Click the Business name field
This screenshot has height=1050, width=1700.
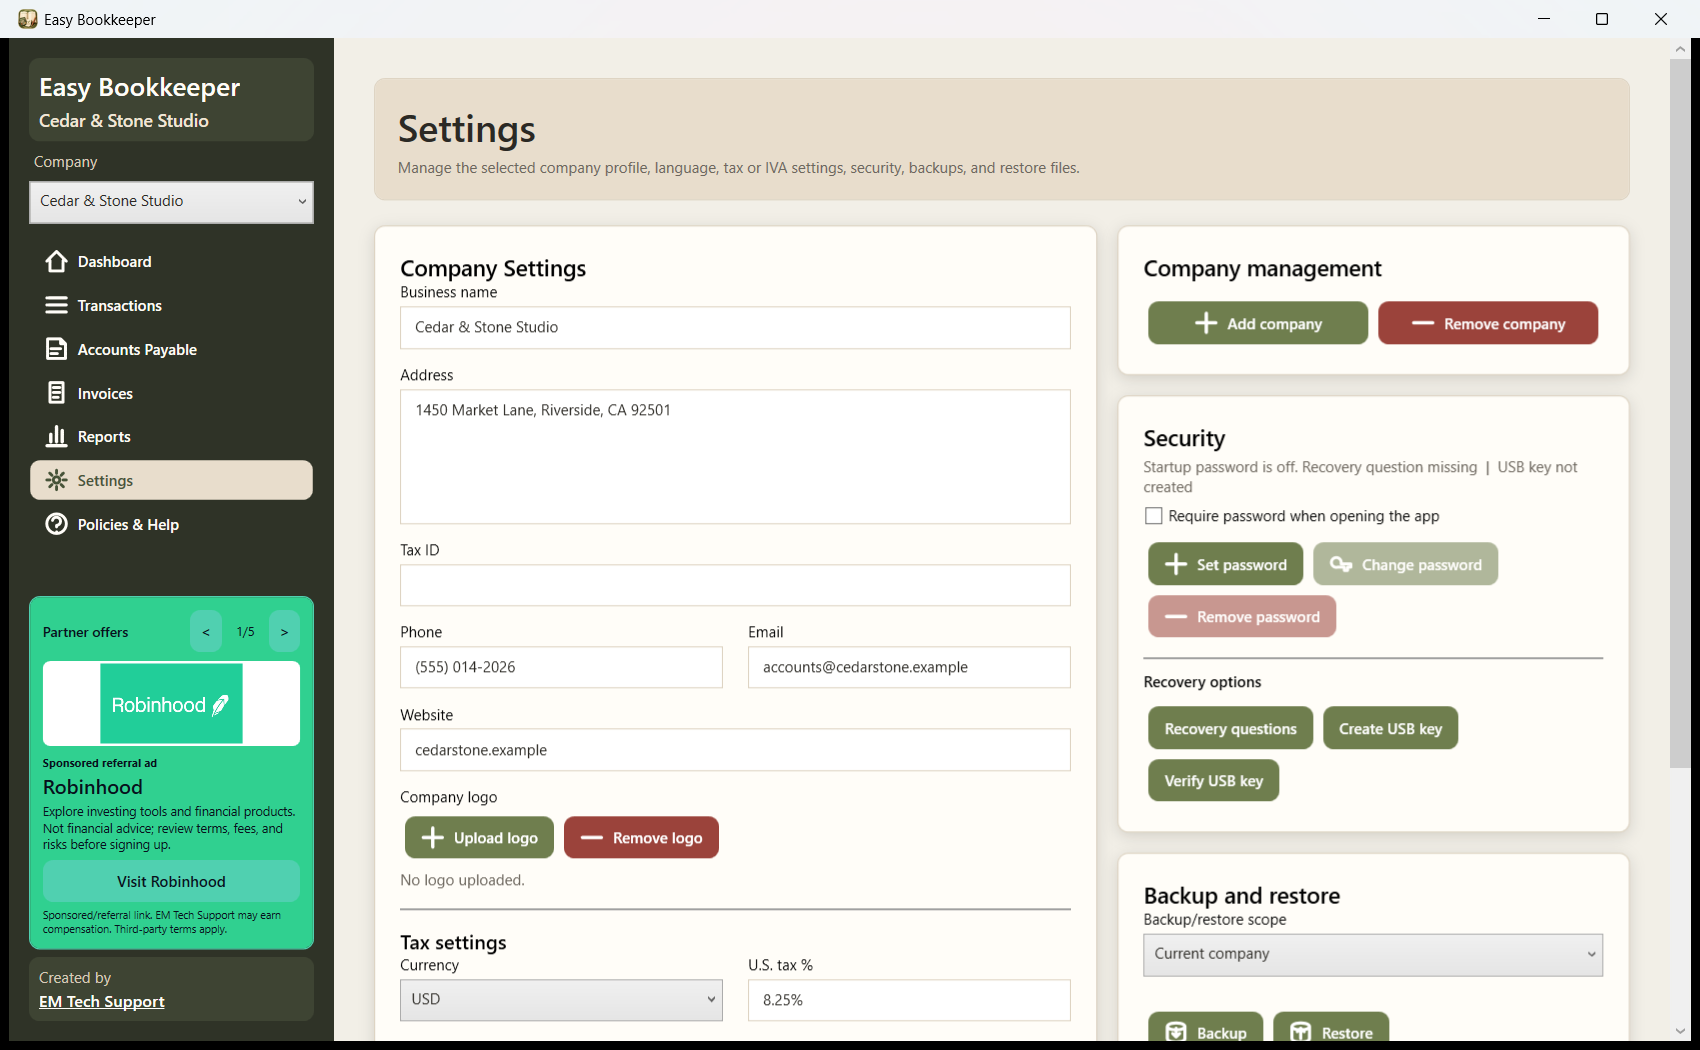(735, 327)
